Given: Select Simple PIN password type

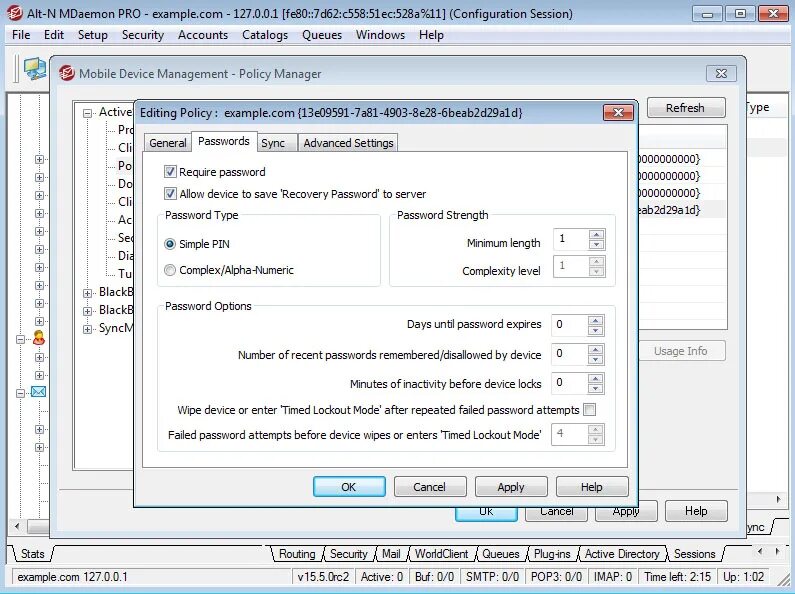Looking at the screenshot, I should click(x=170, y=244).
